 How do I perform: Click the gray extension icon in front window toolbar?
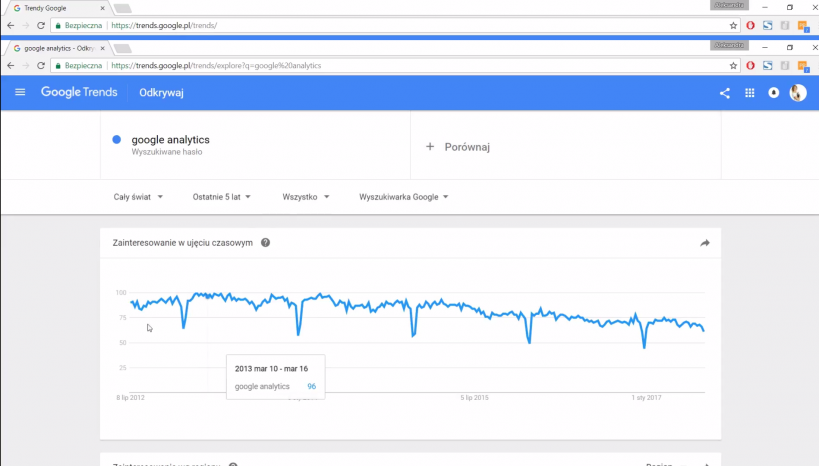785,65
